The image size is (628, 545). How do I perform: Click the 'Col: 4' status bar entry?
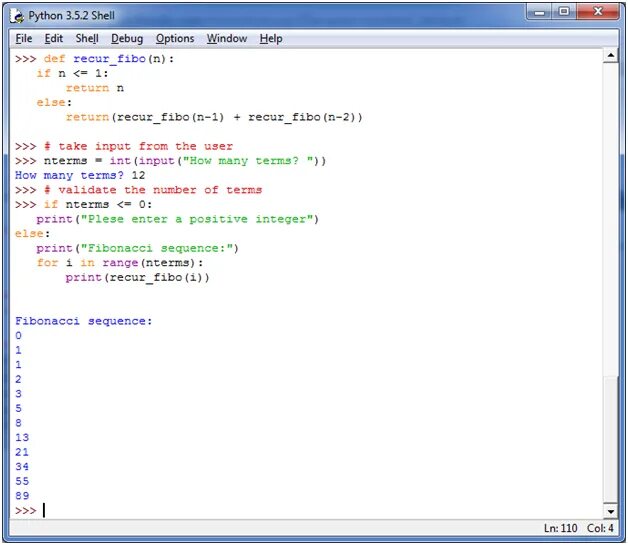[x=600, y=529]
